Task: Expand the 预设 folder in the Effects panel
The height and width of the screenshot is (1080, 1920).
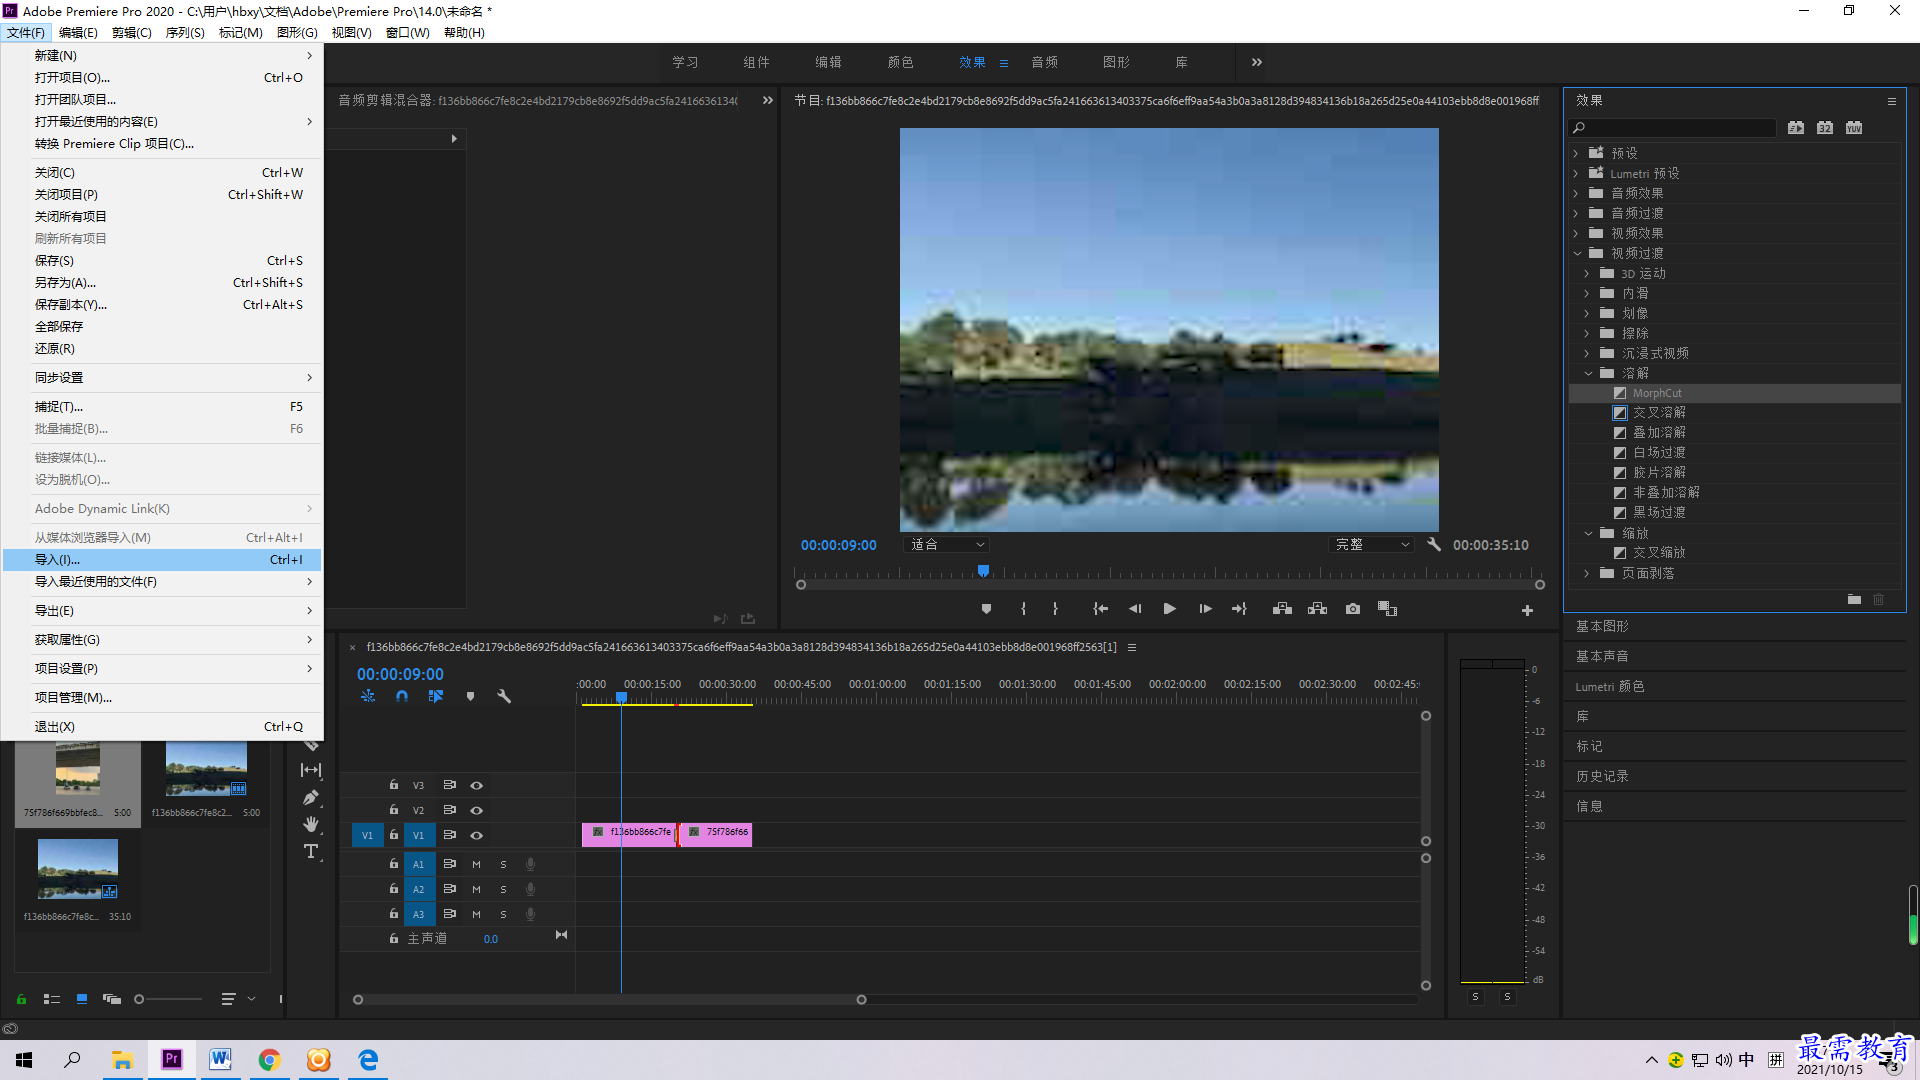Action: coord(1576,153)
